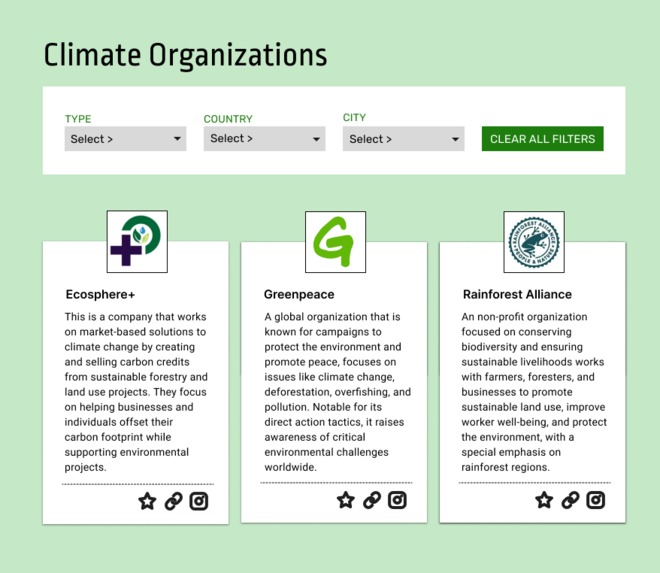Viewport: 660px width, 573px height.
Task: Click the Rainforest Alliance description text
Action: (x=534, y=392)
